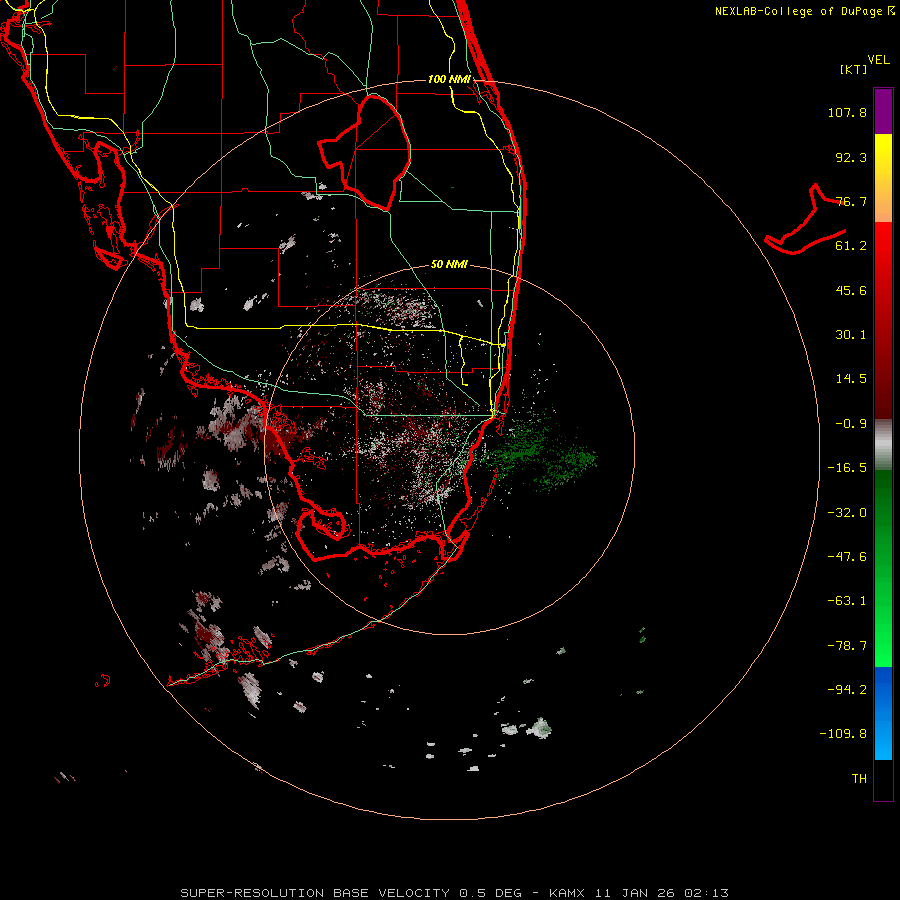
Task: Select the 30.1 velocity scale value
Action: pyautogui.click(x=851, y=335)
